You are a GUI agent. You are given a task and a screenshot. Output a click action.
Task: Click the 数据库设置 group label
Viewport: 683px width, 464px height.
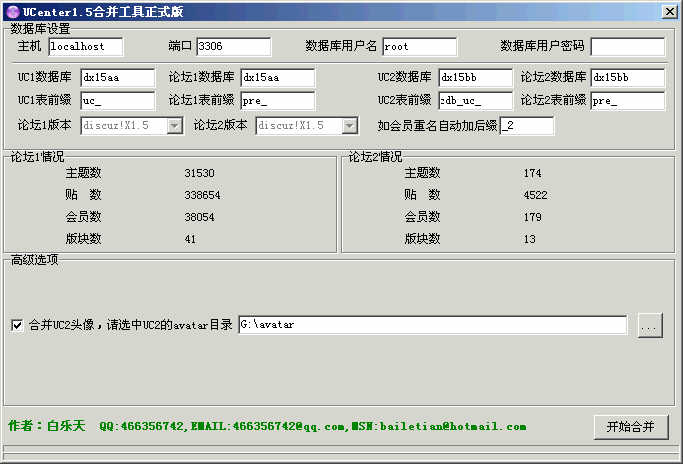40,29
